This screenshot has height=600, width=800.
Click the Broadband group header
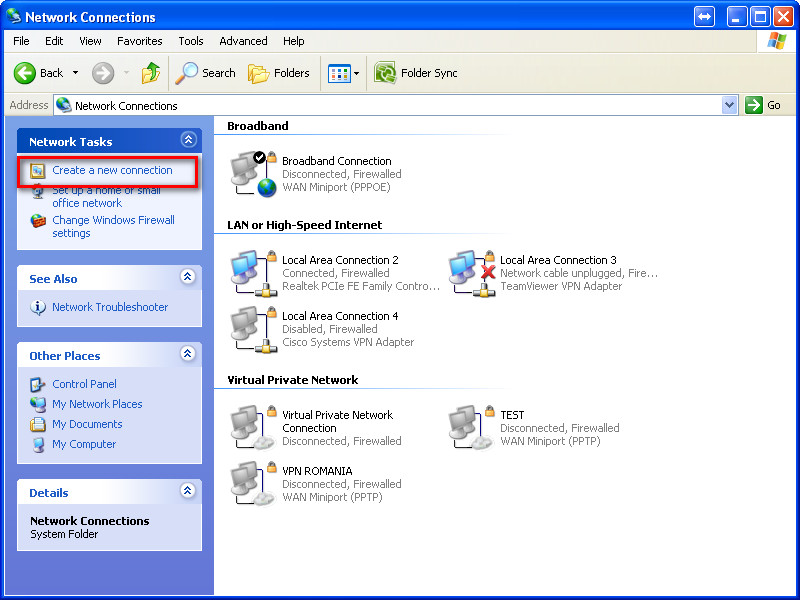point(258,126)
